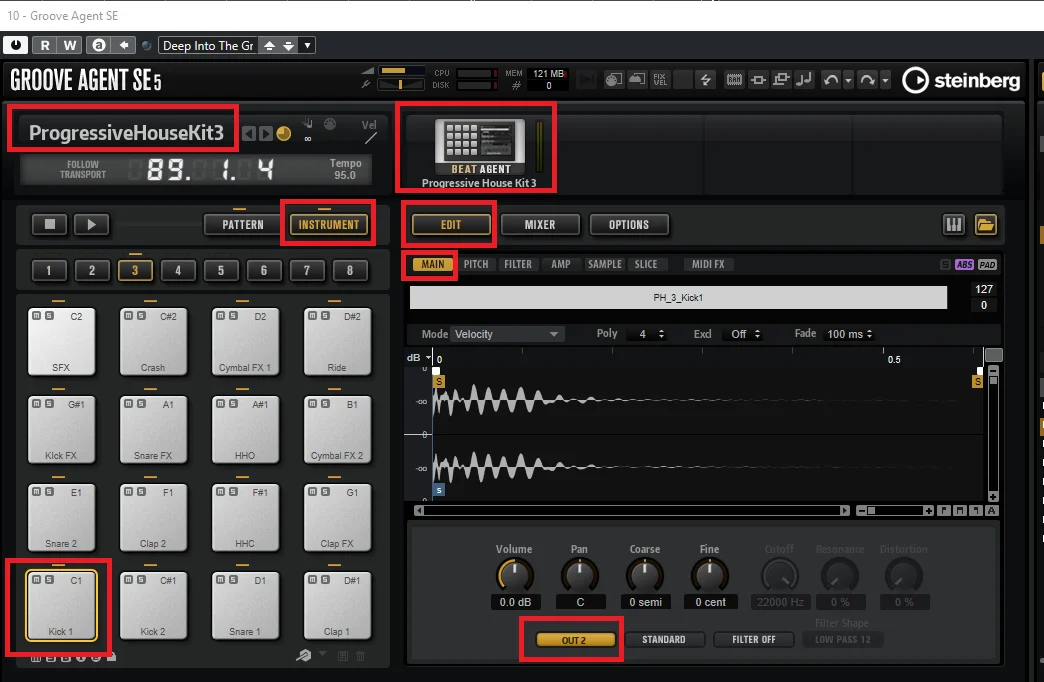
Task: Select the Pitch edit tab
Action: [476, 264]
